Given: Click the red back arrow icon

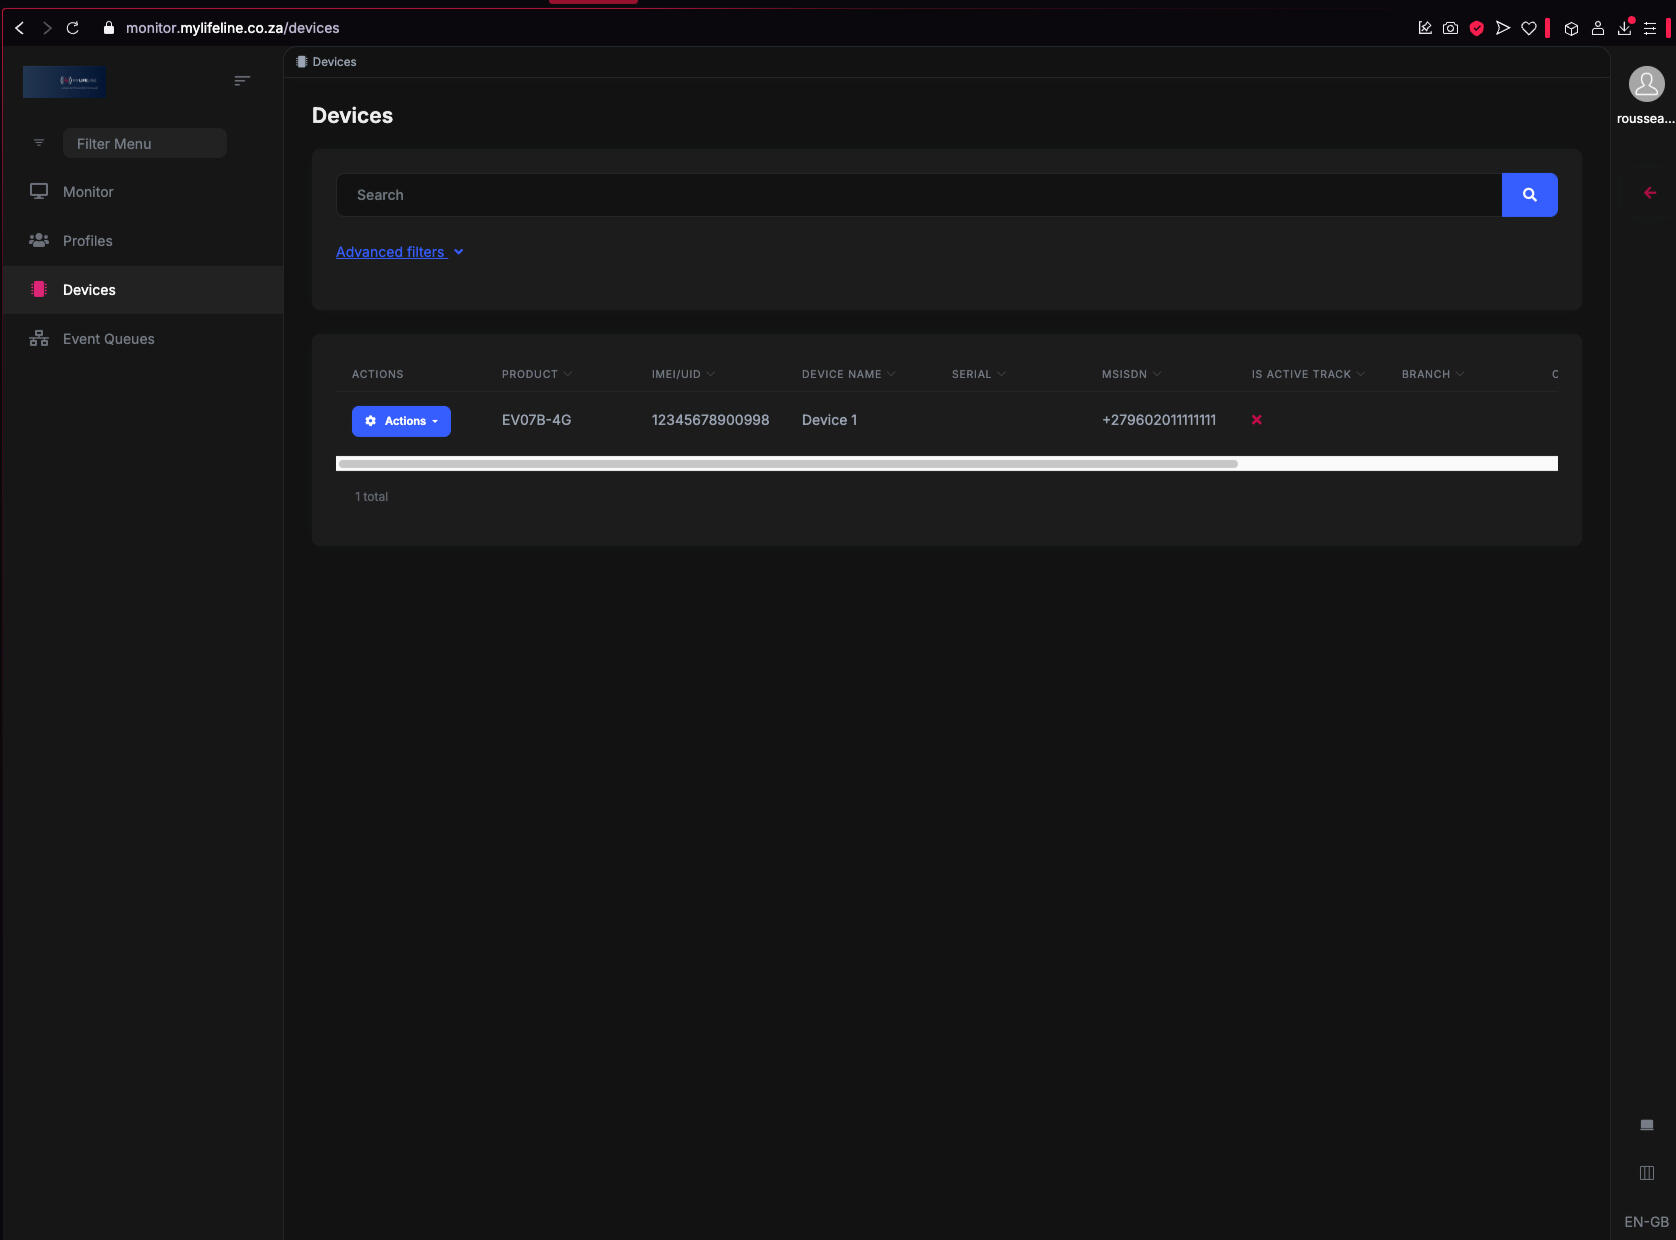Looking at the screenshot, I should tap(1650, 193).
